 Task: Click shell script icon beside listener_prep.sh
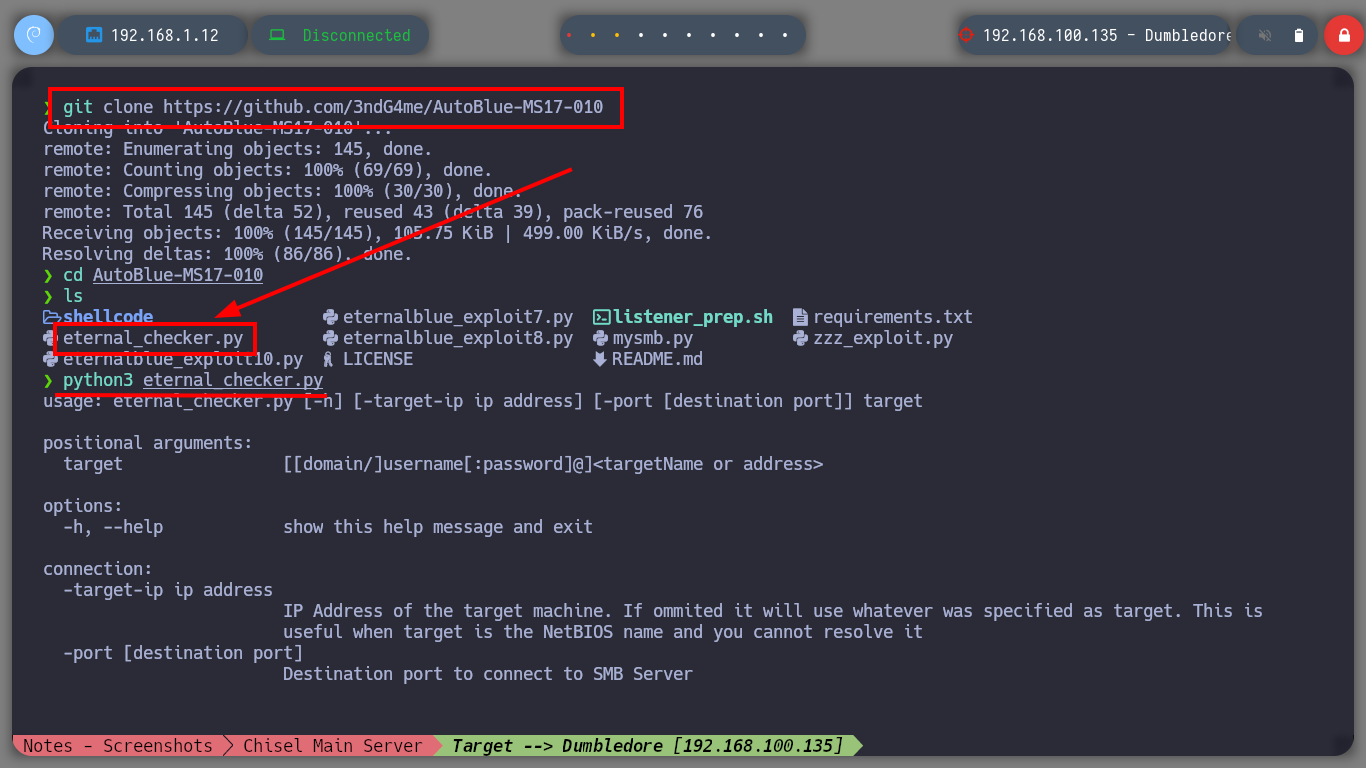coord(601,317)
